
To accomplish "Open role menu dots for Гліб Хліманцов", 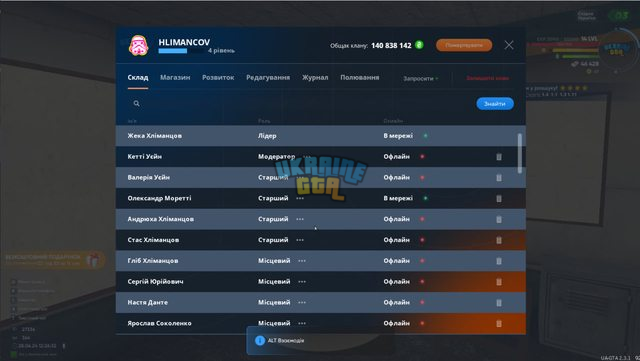I will 302,261.
